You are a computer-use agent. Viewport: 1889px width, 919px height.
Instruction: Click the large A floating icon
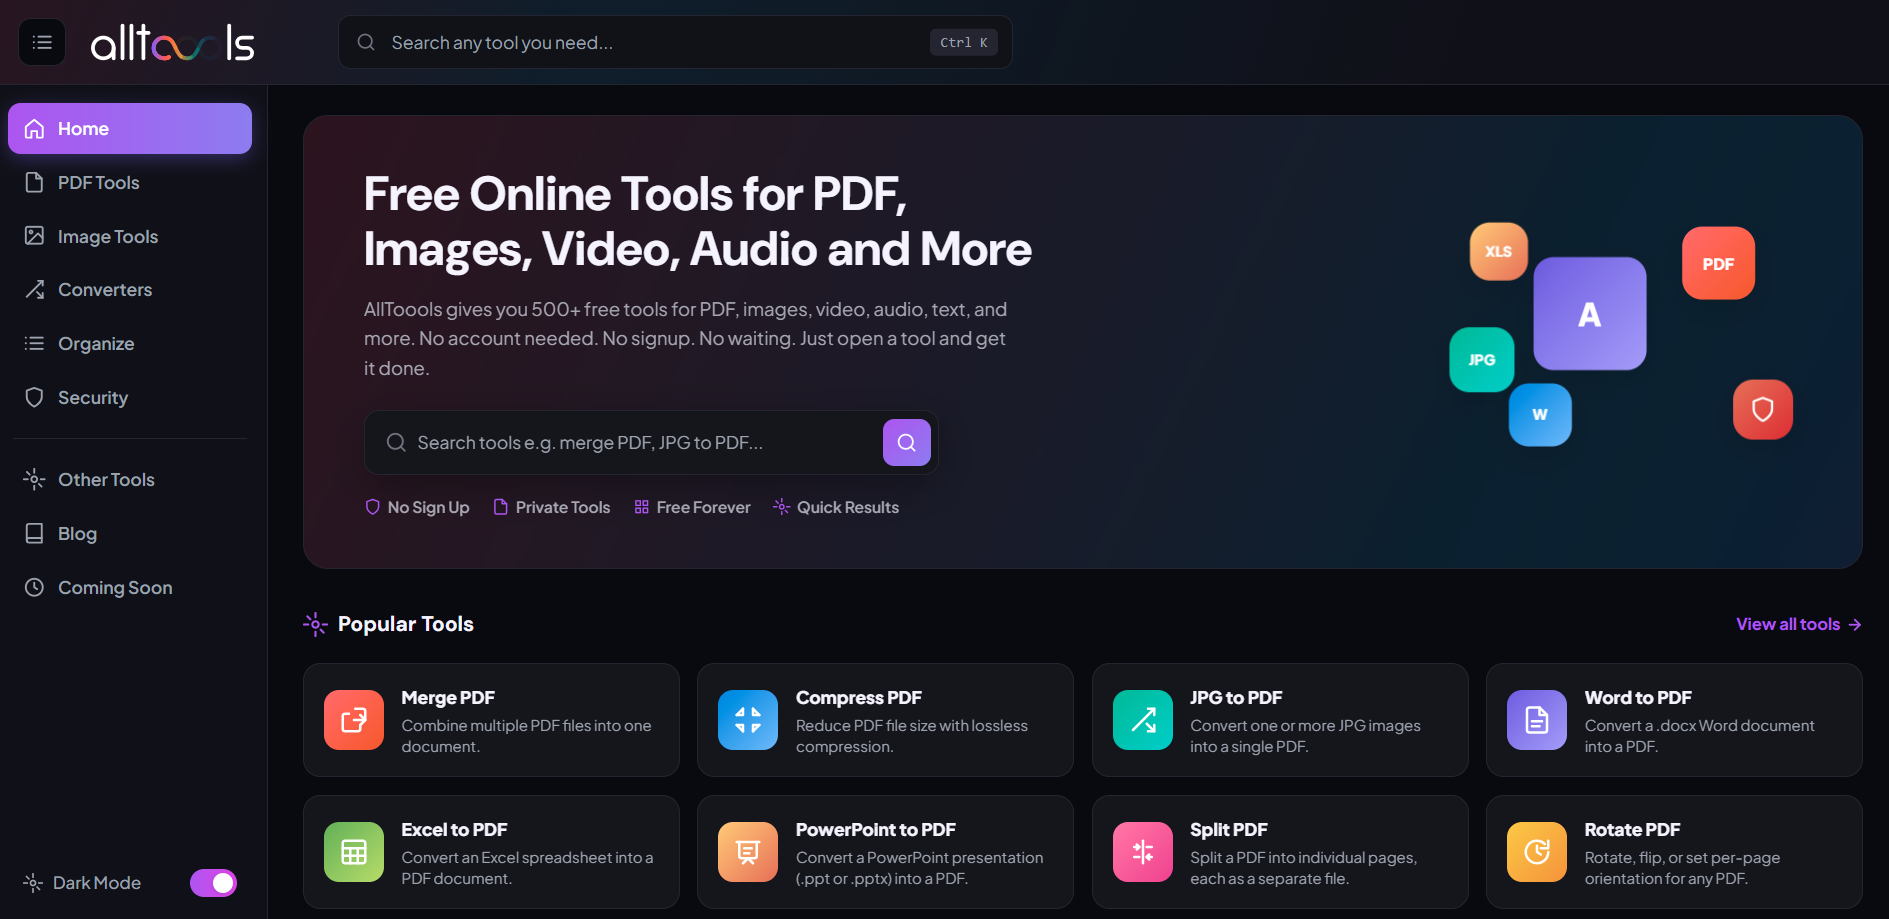pyautogui.click(x=1590, y=314)
